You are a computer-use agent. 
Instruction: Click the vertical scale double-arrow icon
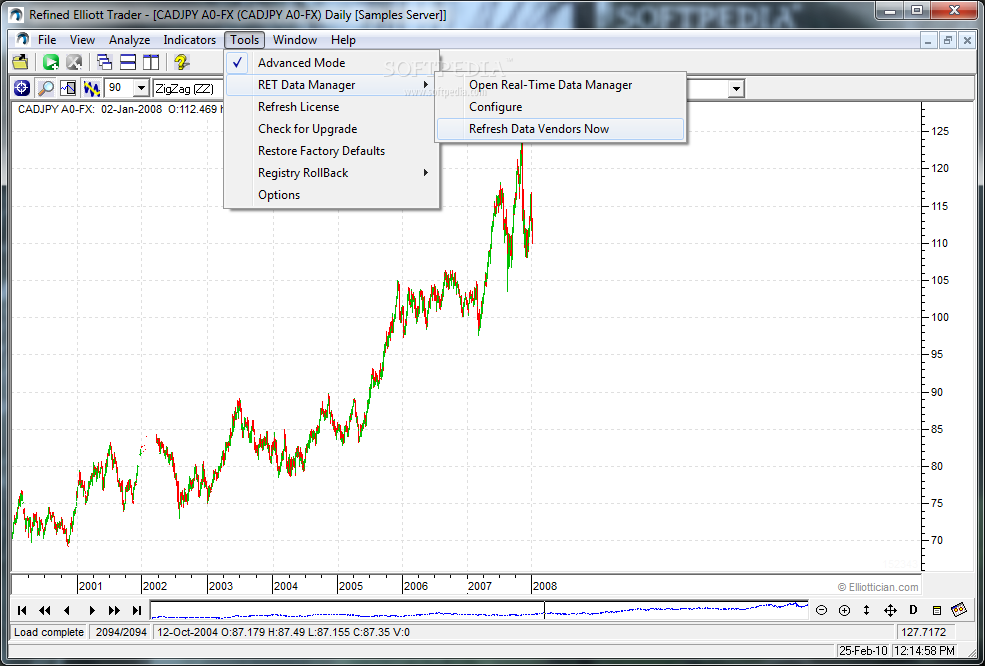866,610
